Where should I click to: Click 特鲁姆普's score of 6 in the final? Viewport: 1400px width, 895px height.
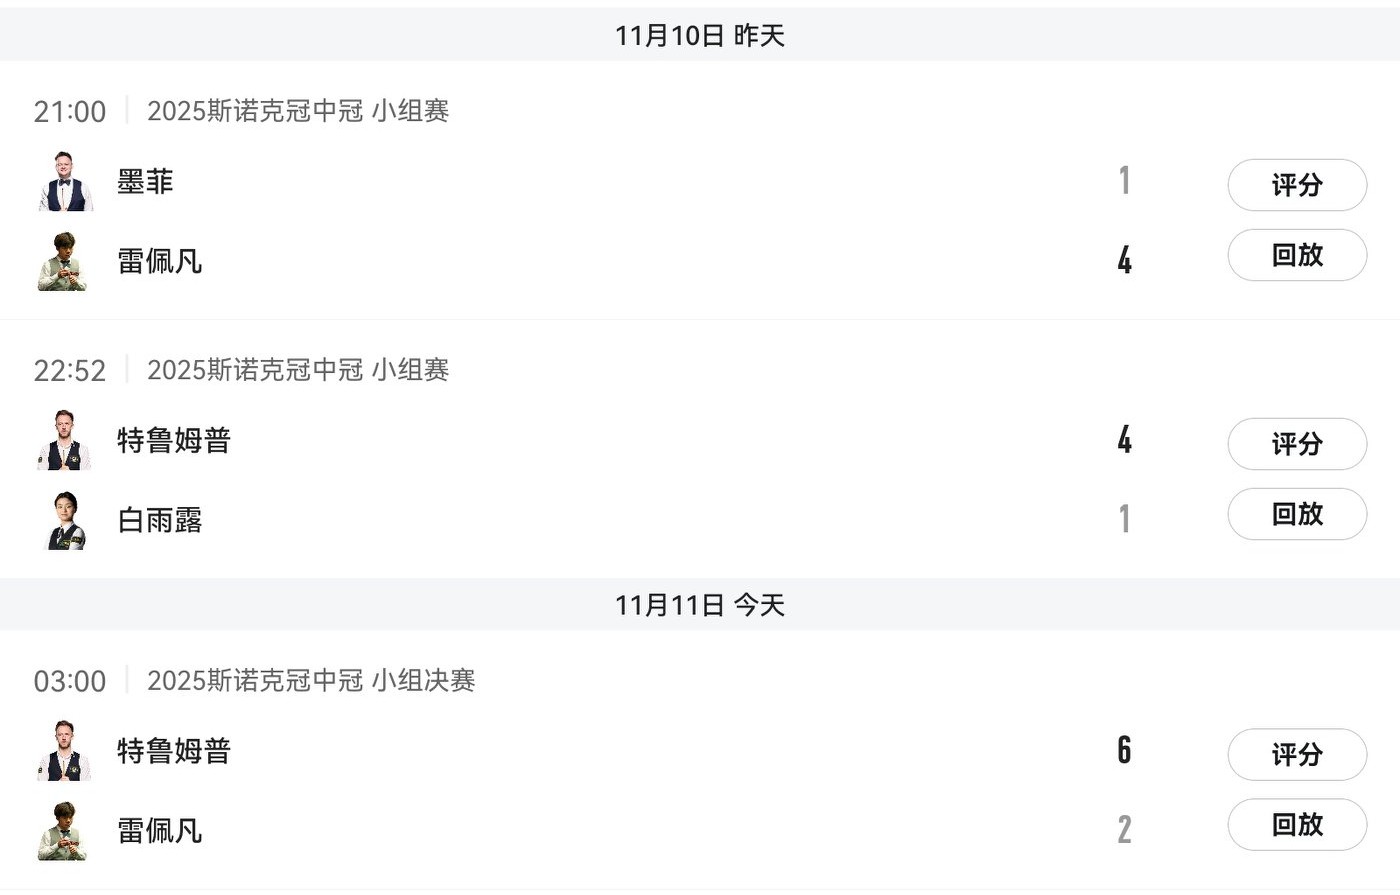[x=1124, y=750]
